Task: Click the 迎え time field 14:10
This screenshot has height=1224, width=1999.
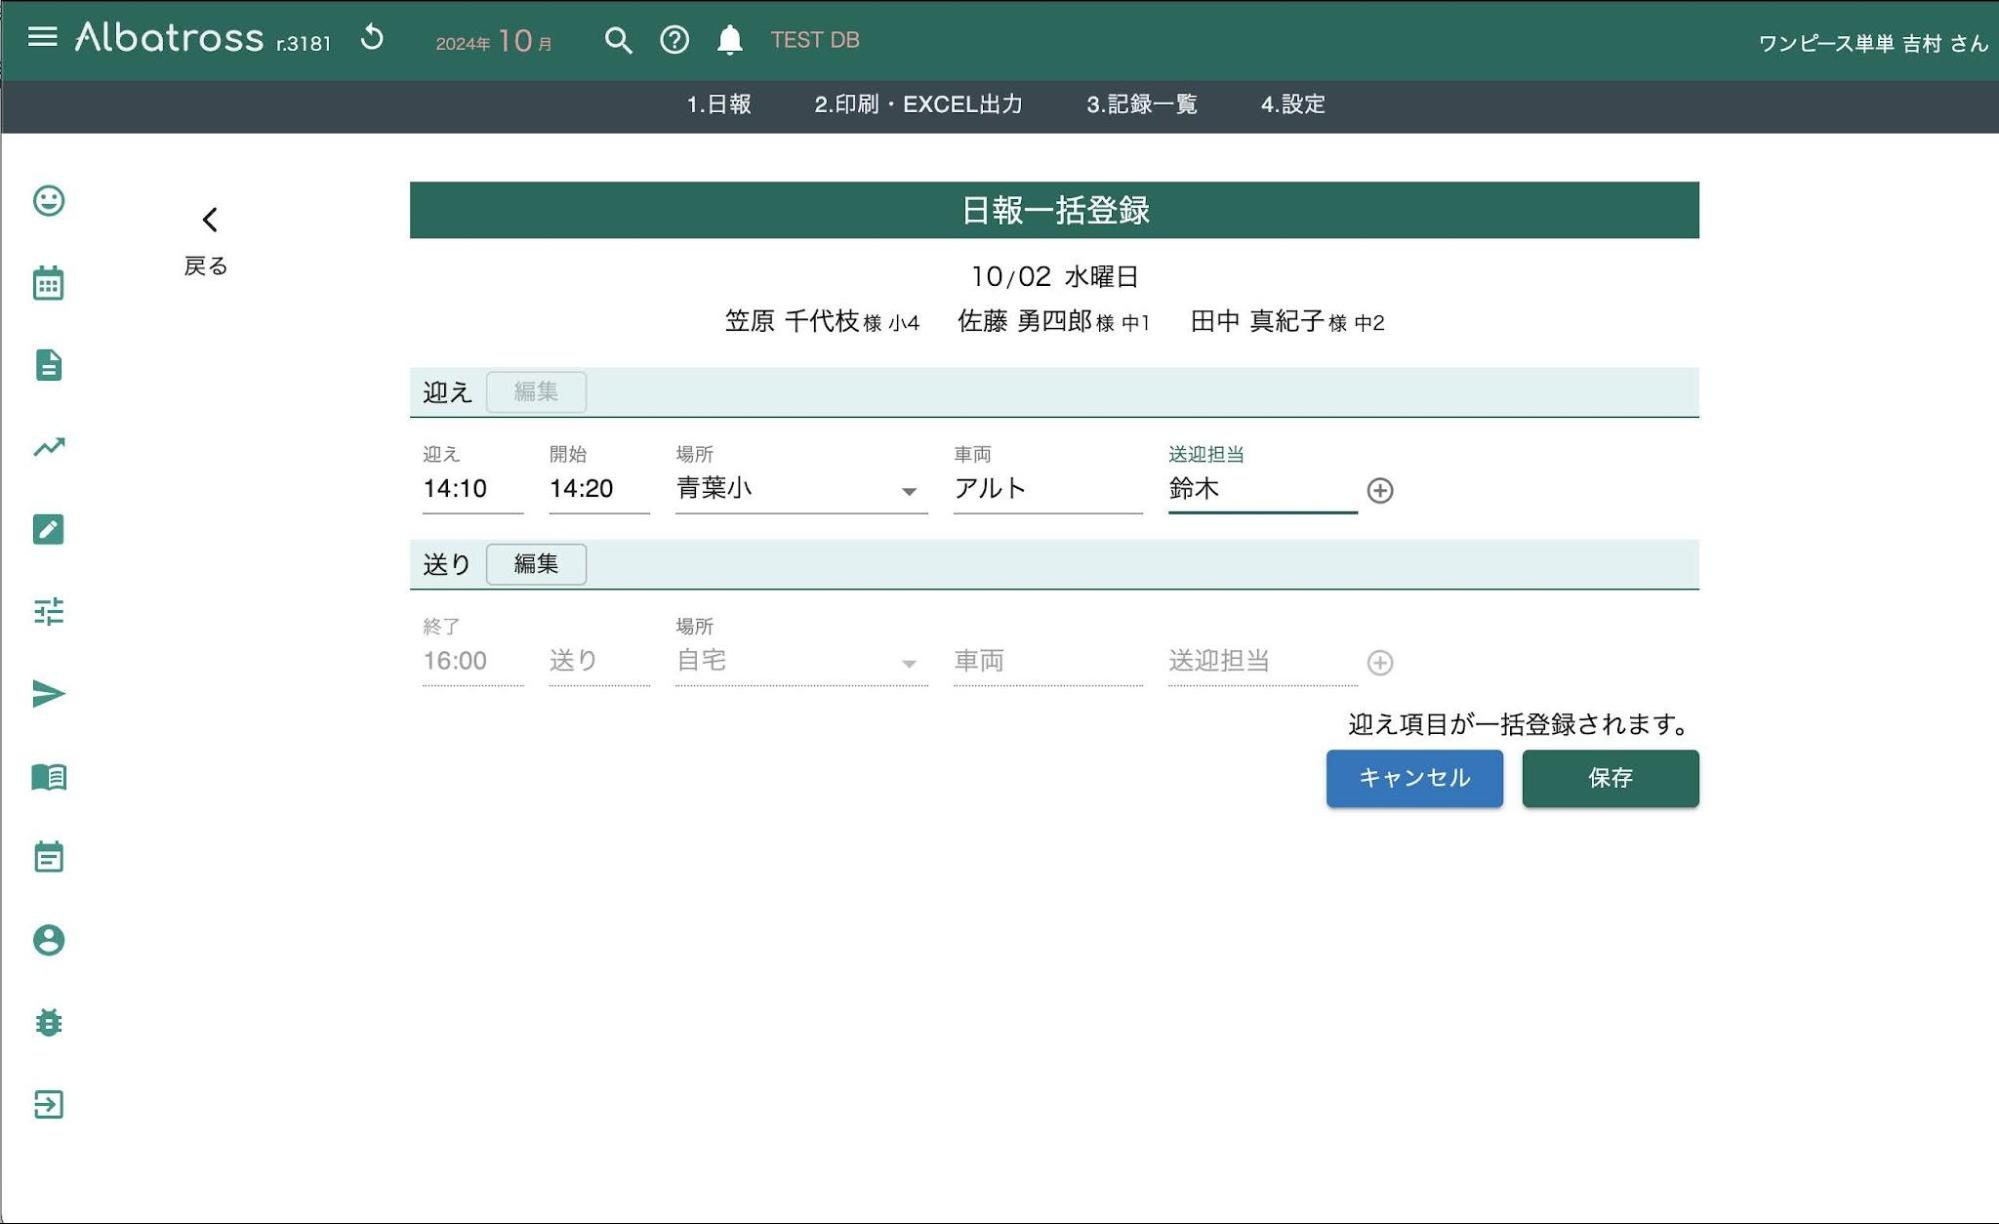Action: point(473,488)
